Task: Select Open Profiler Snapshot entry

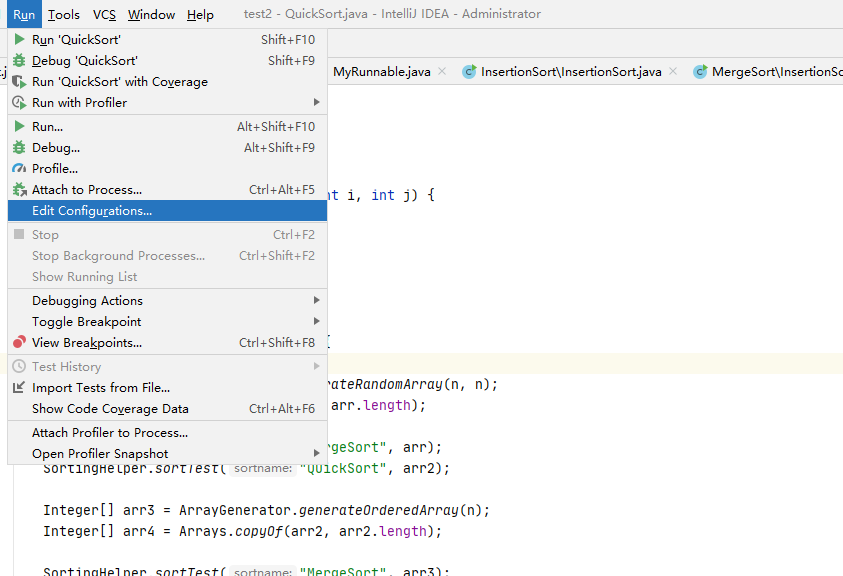Action: (x=167, y=453)
